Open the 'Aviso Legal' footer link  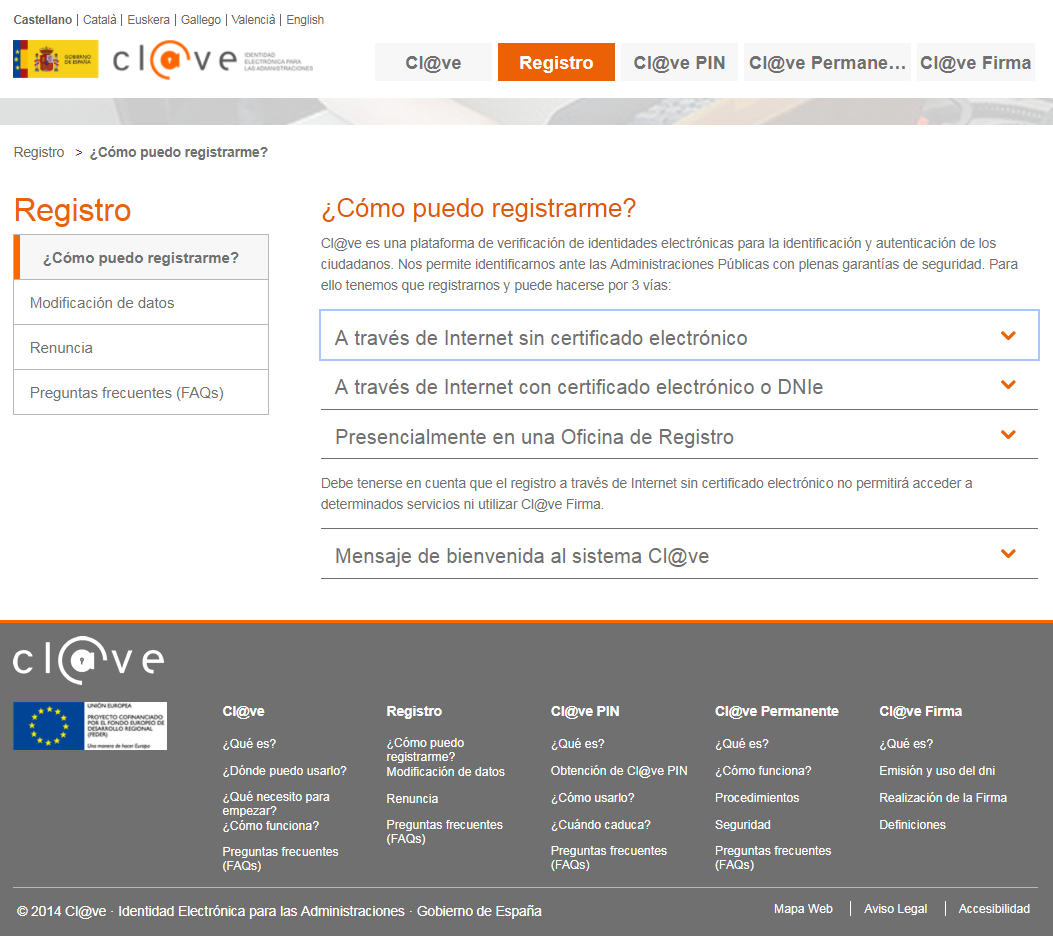pos(895,908)
